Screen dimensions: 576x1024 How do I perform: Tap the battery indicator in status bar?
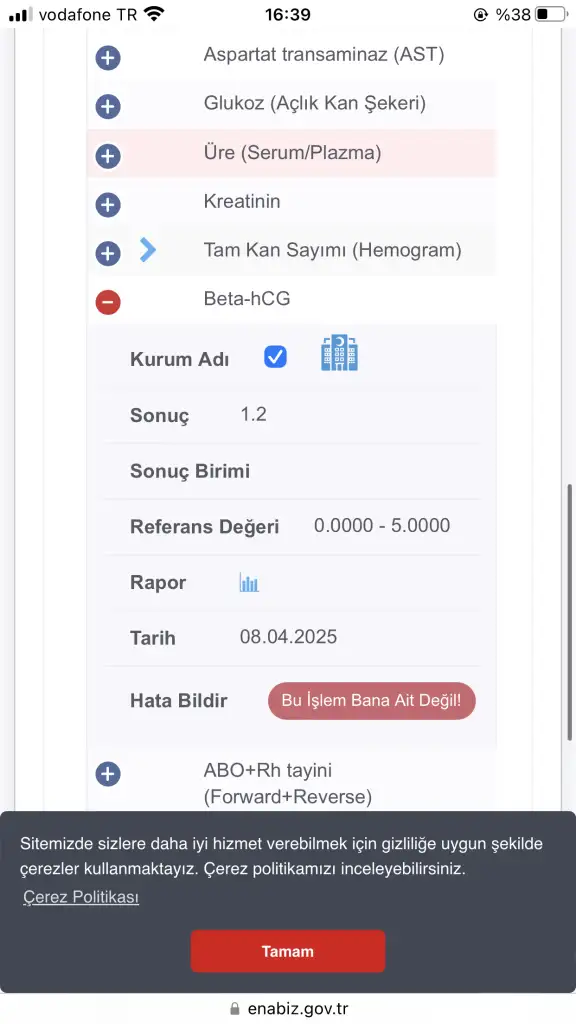[551, 14]
